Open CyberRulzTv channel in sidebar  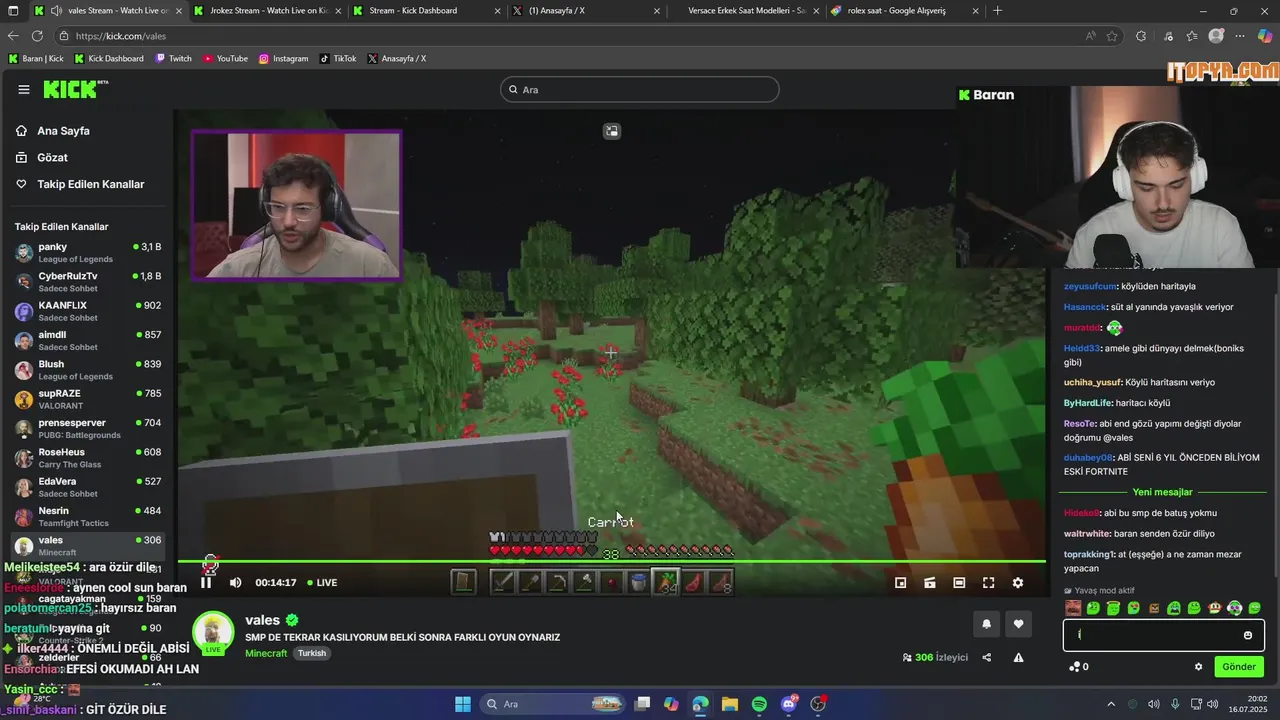(x=88, y=282)
